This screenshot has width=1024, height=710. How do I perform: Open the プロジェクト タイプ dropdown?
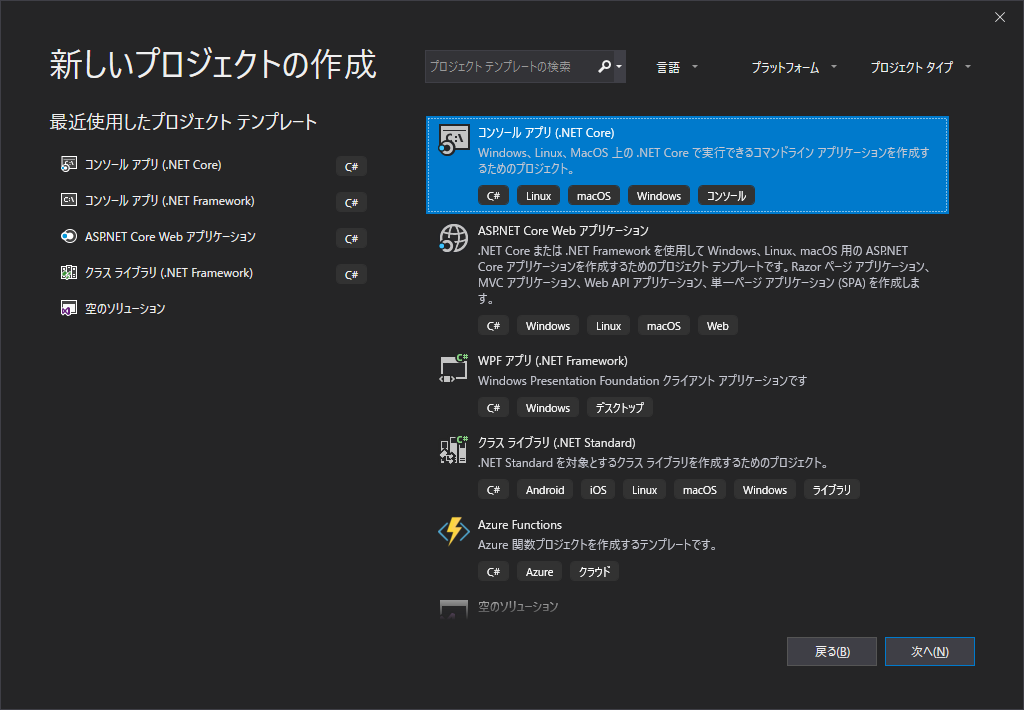[x=913, y=67]
